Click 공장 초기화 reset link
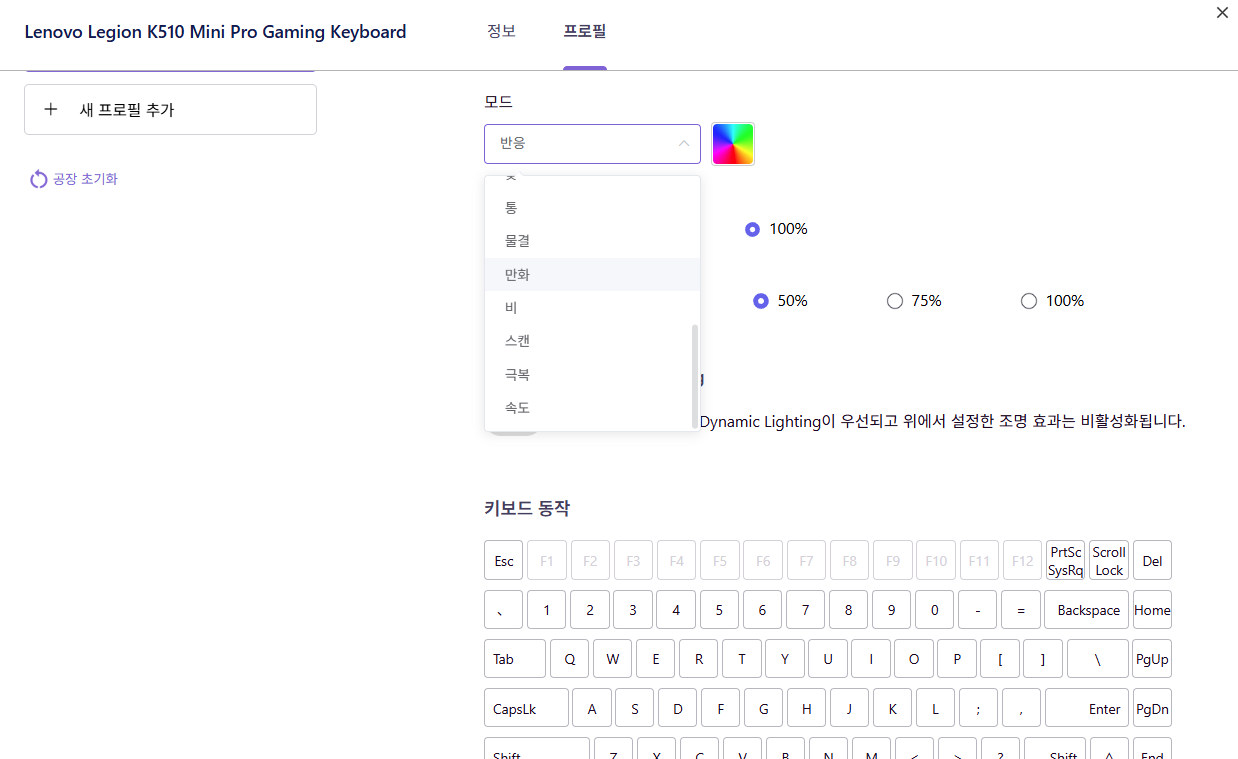 pyautogui.click(x=85, y=180)
